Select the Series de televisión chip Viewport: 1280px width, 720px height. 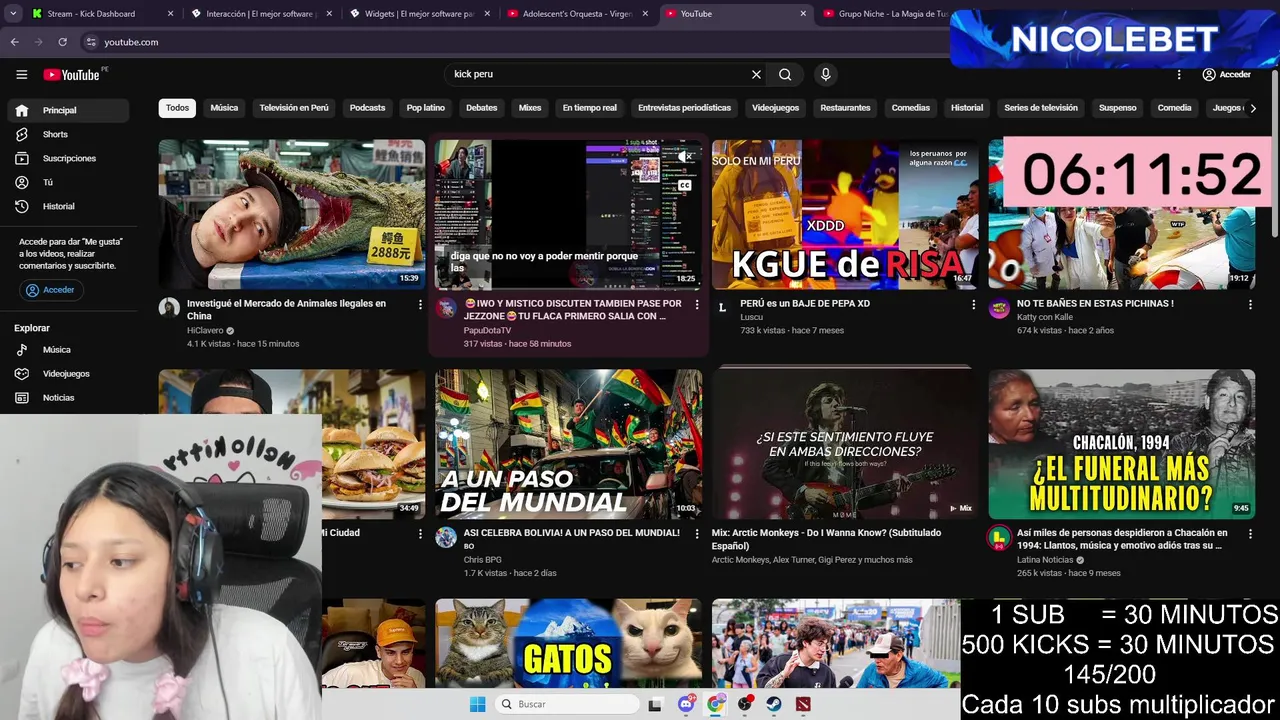click(1041, 108)
